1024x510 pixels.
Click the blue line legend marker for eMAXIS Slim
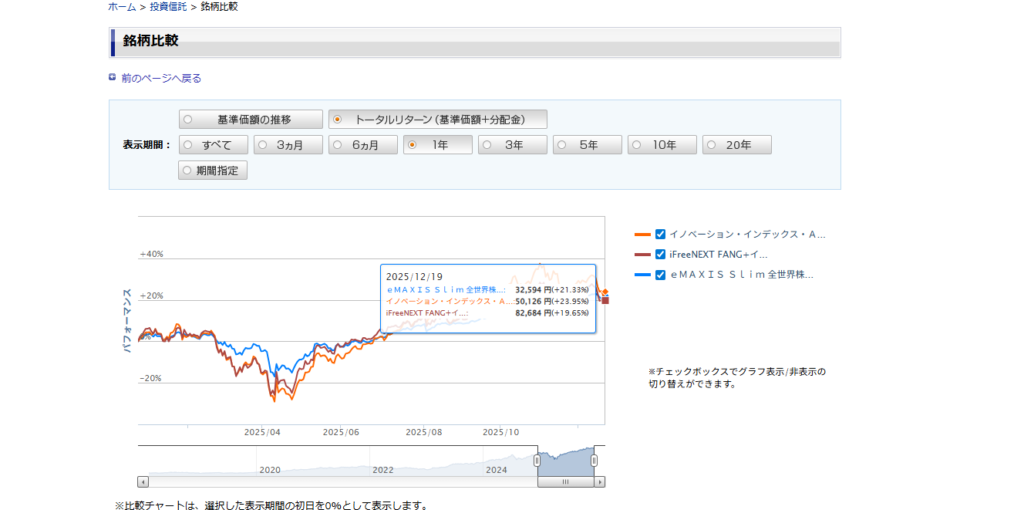tap(642, 274)
